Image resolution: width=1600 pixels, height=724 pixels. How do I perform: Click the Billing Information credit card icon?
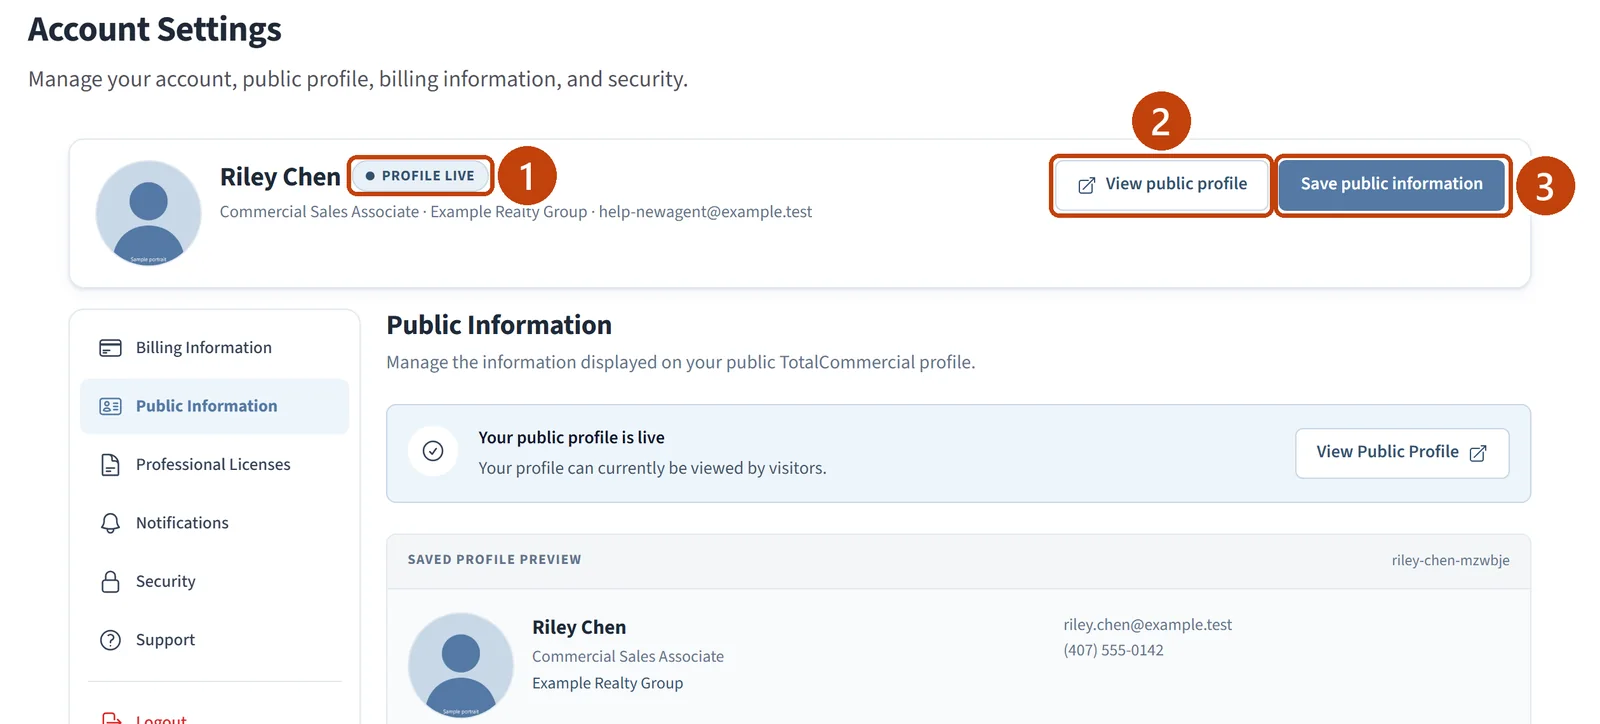110,348
